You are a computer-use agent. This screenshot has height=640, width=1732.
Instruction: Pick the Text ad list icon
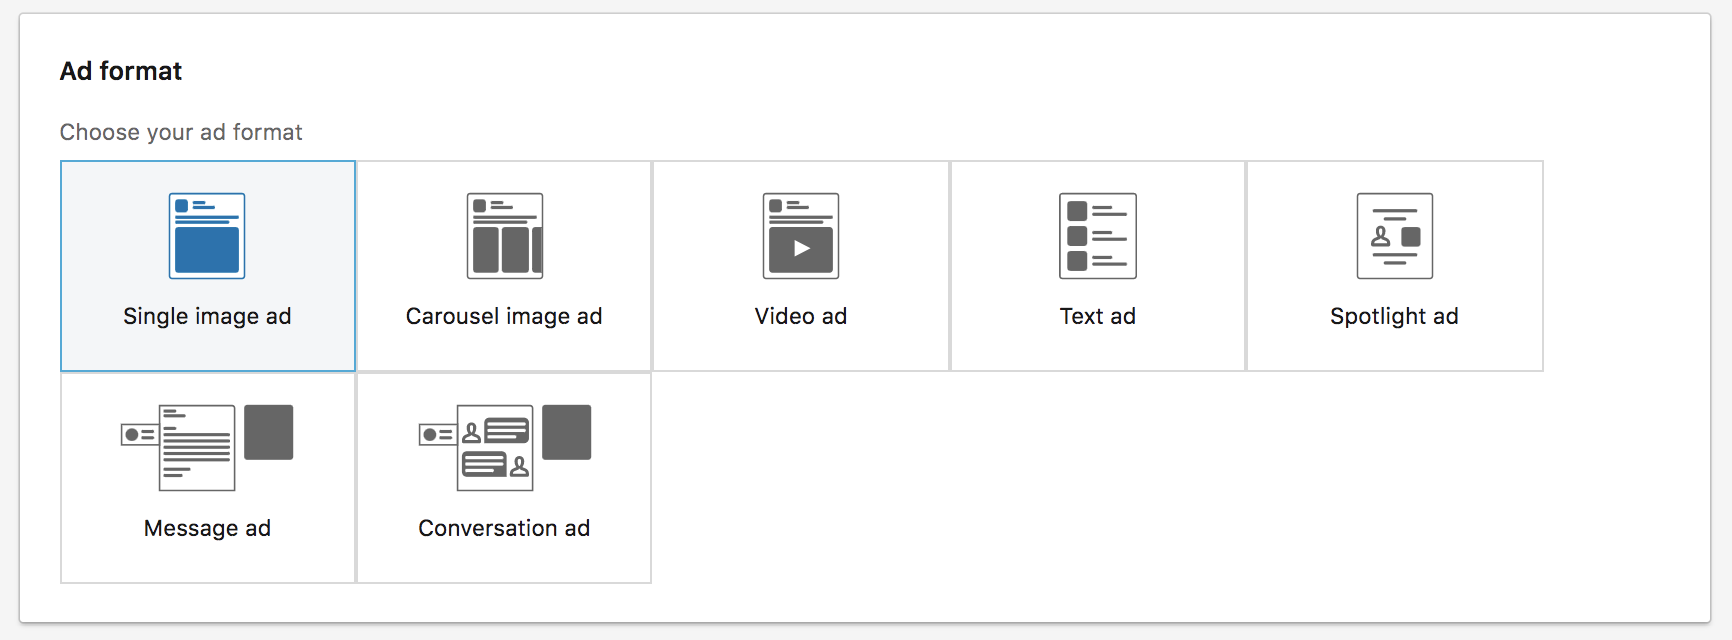(1097, 236)
